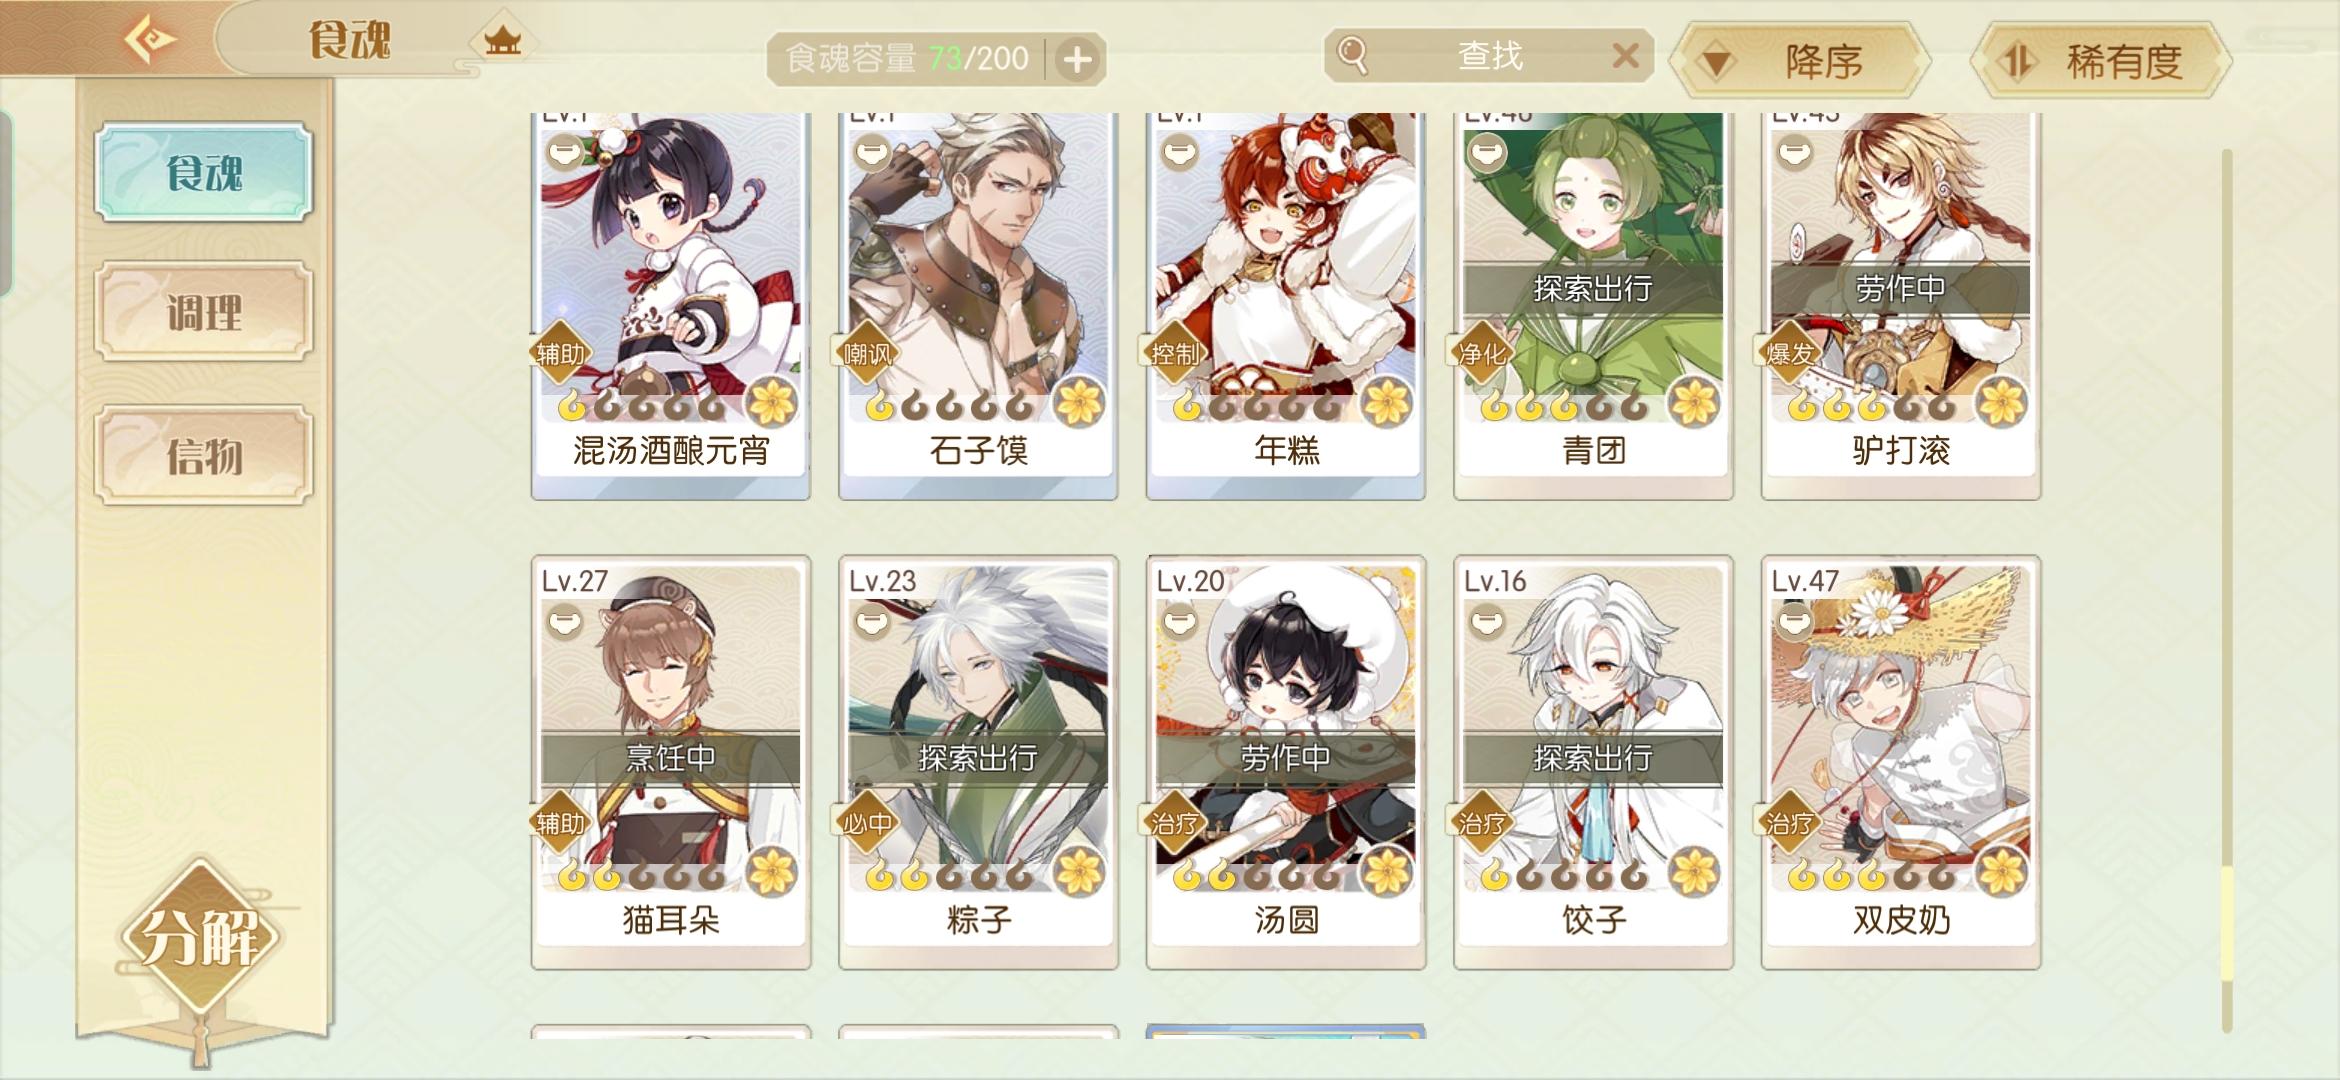Image resolution: width=2340 pixels, height=1080 pixels.
Task: Tap the bowl icon on 粽子 card
Action: click(x=872, y=623)
